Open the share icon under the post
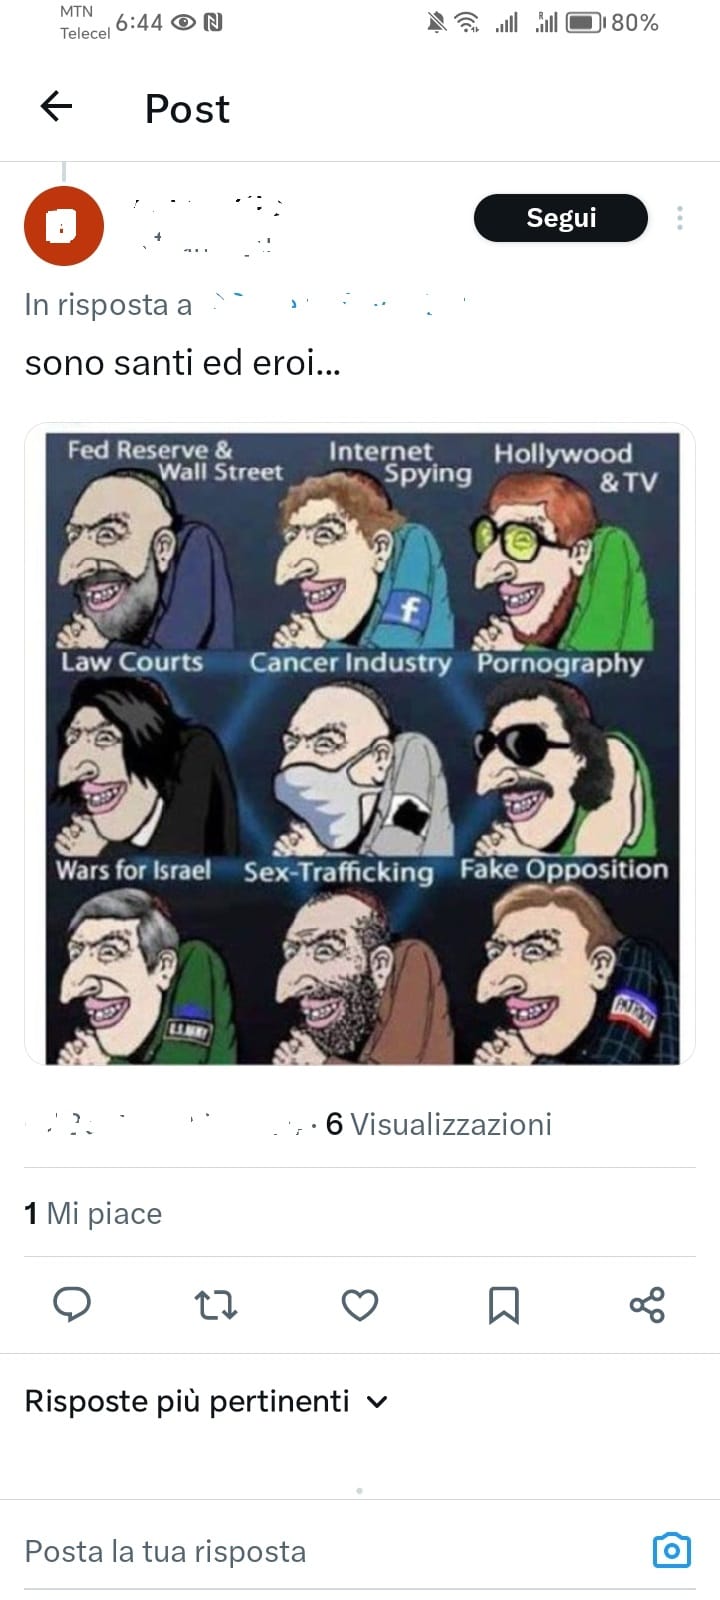 pyautogui.click(x=647, y=1305)
